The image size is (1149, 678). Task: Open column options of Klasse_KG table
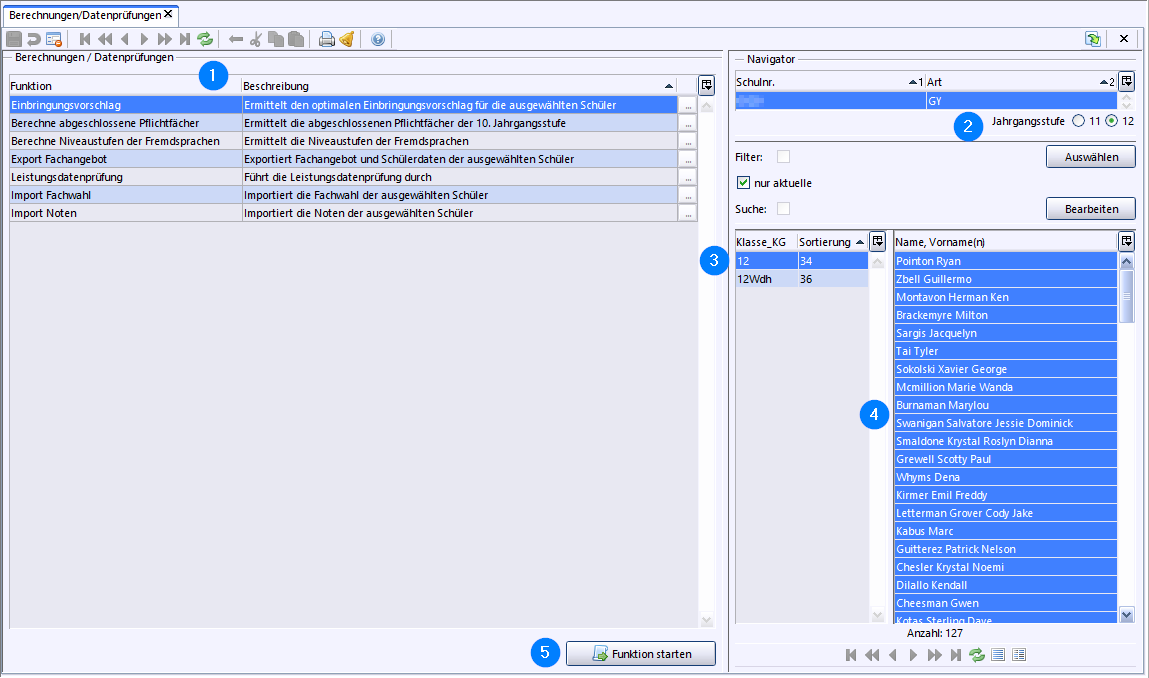tap(877, 241)
